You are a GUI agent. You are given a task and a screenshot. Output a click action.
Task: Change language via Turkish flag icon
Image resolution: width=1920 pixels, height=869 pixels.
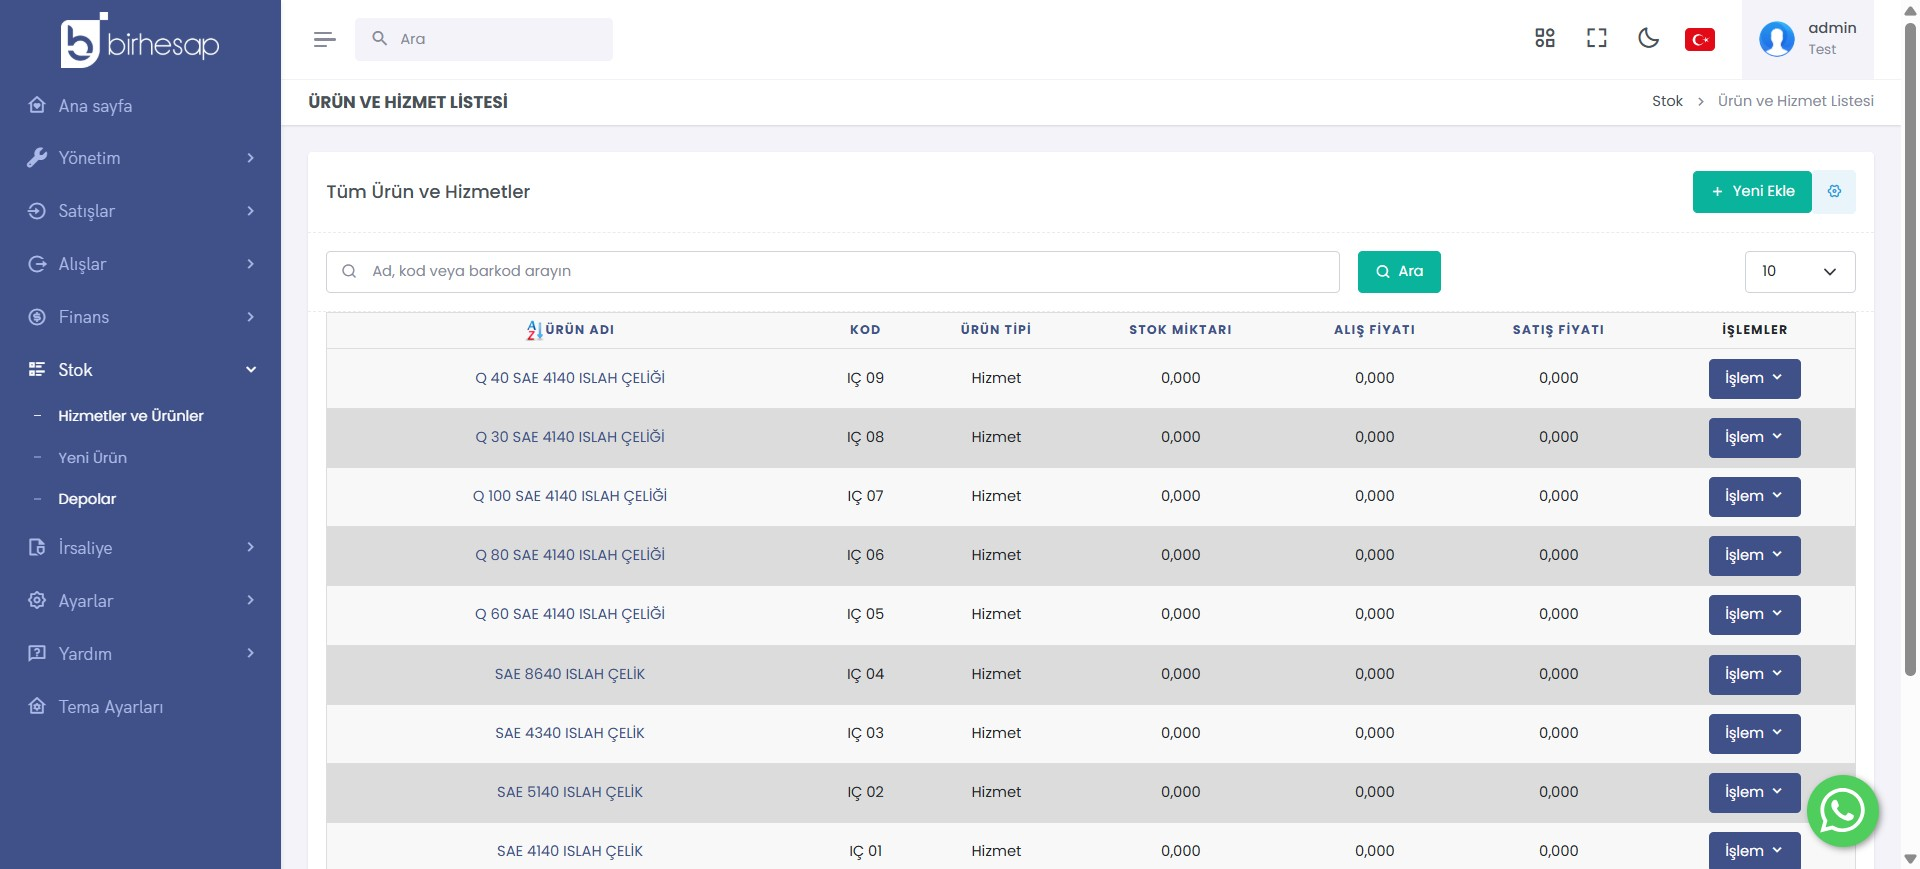point(1700,39)
